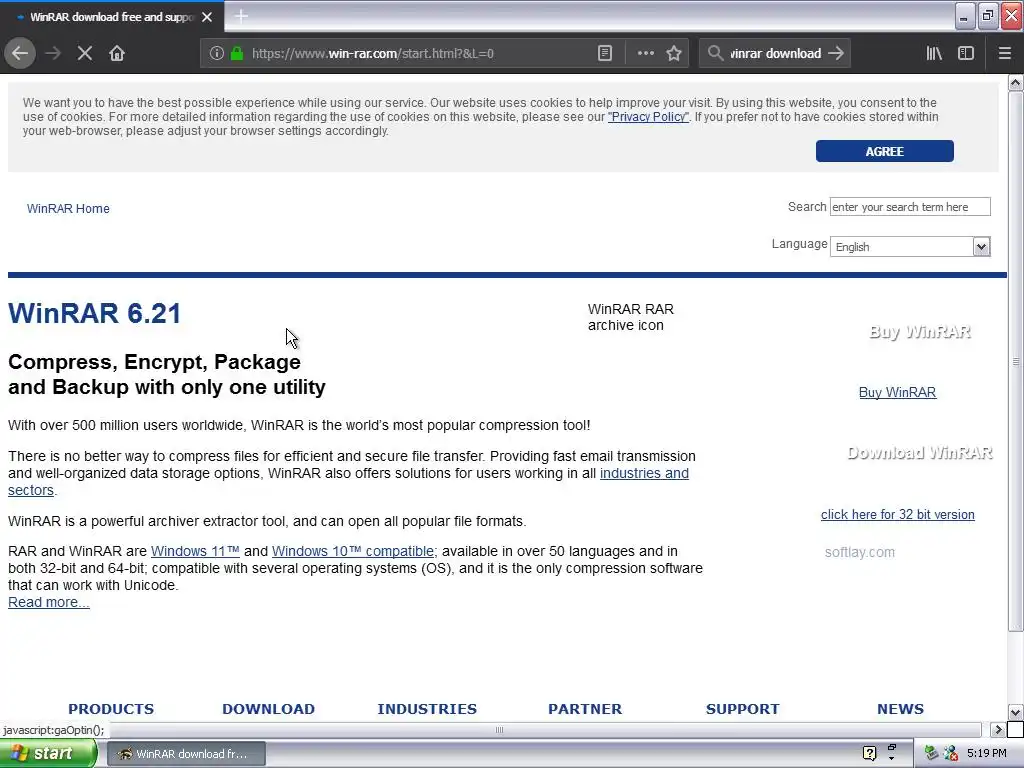
Task: Click the WinRAR 6.21 heading
Action: tap(95, 313)
